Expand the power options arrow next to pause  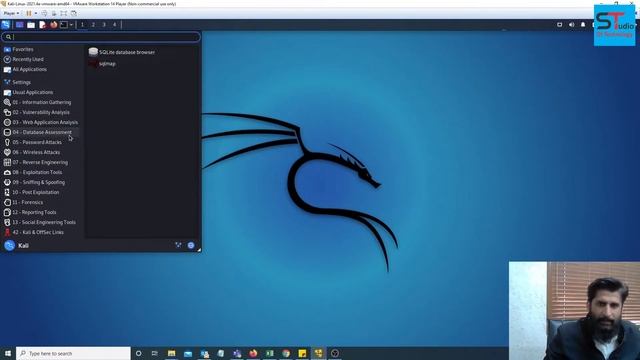coord(36,13)
